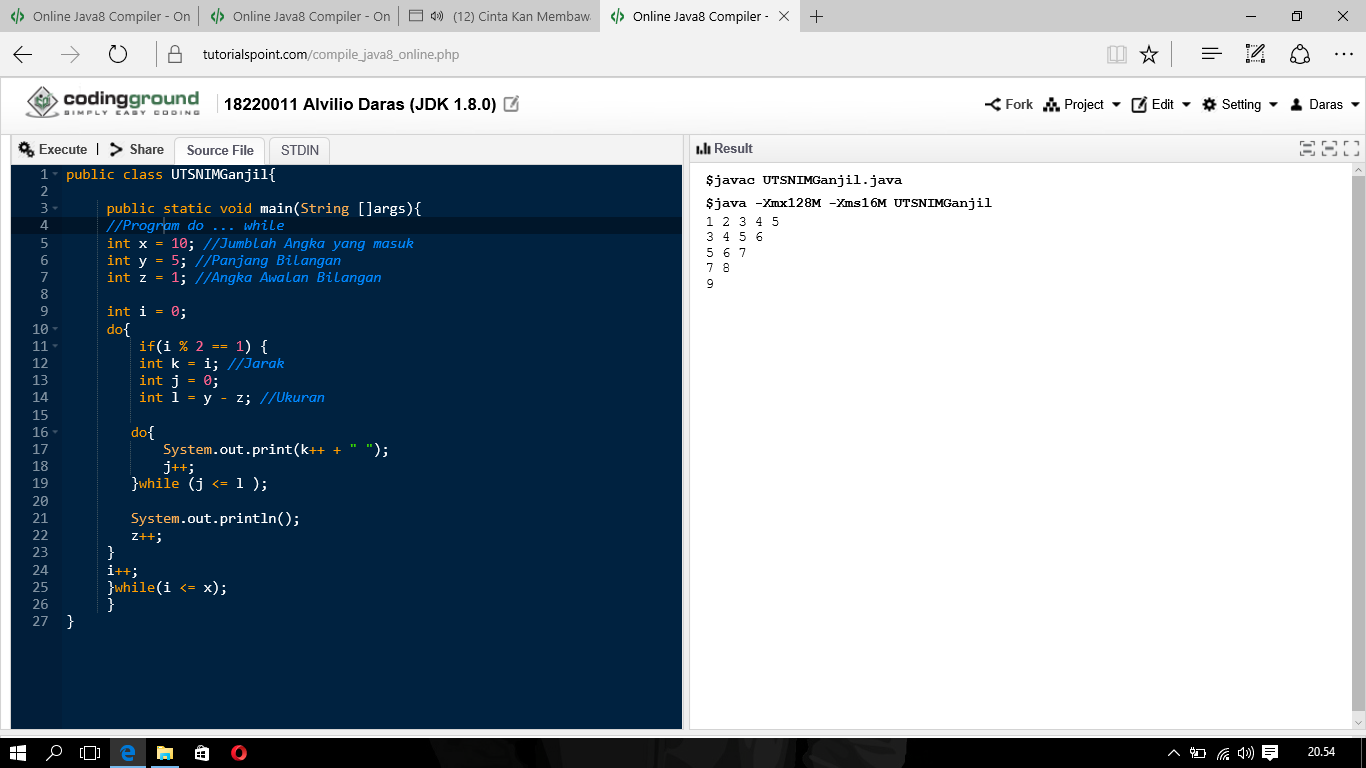This screenshot has width=1366, height=768.
Task: Open the Windows Start menu
Action: click(18, 753)
